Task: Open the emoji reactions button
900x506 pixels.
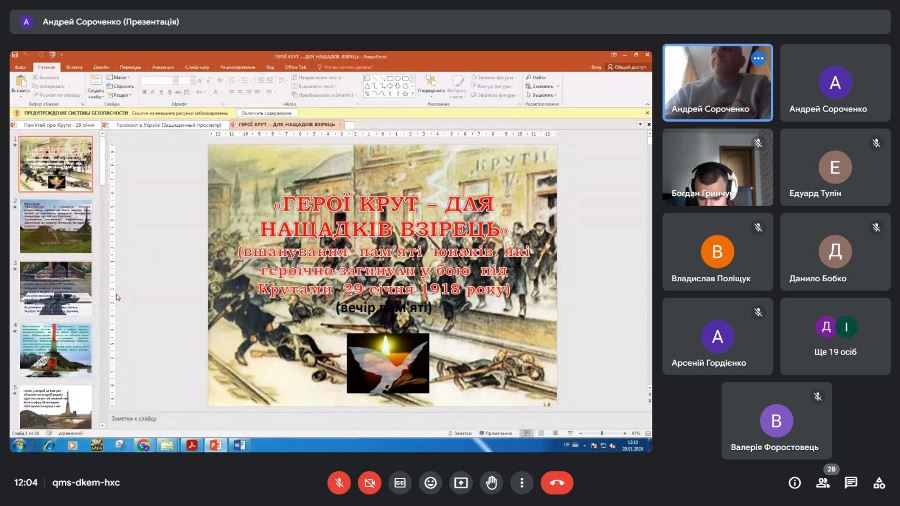Action: pos(430,482)
